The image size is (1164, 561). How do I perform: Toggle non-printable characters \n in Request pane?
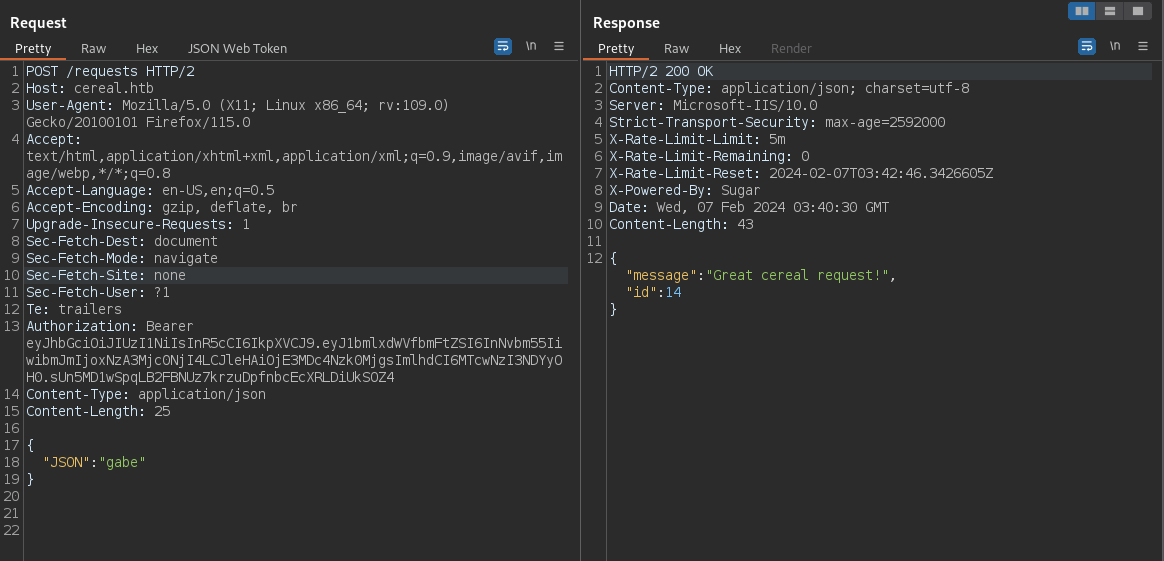(x=531, y=46)
